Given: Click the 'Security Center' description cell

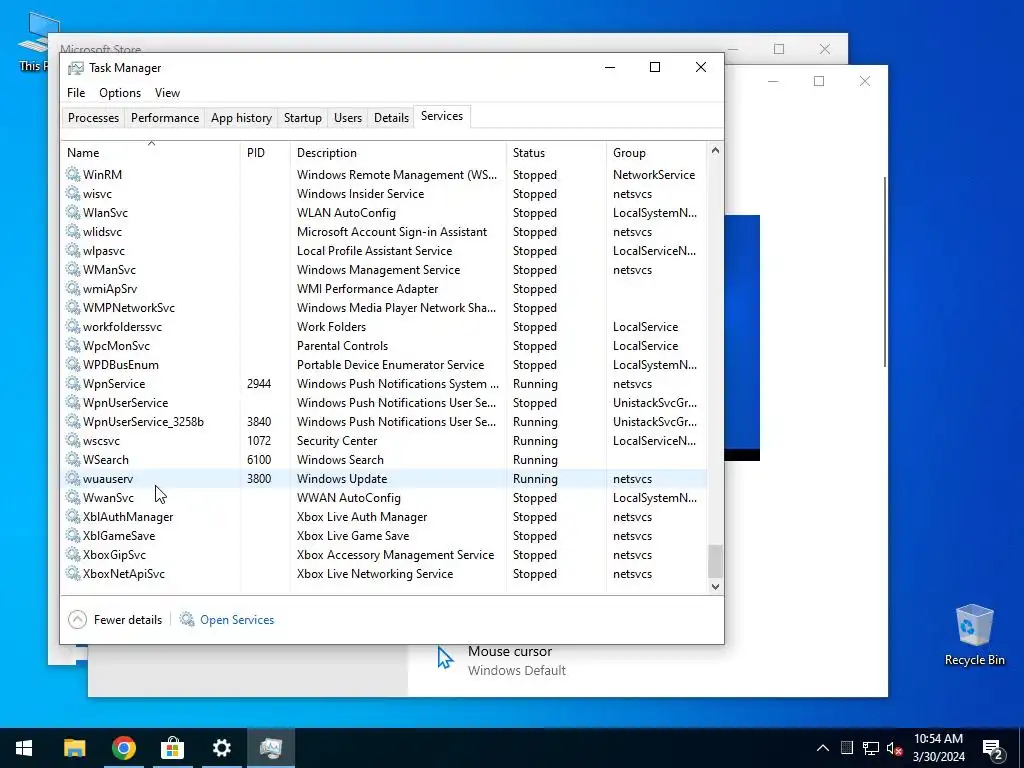Looking at the screenshot, I should [x=337, y=441].
